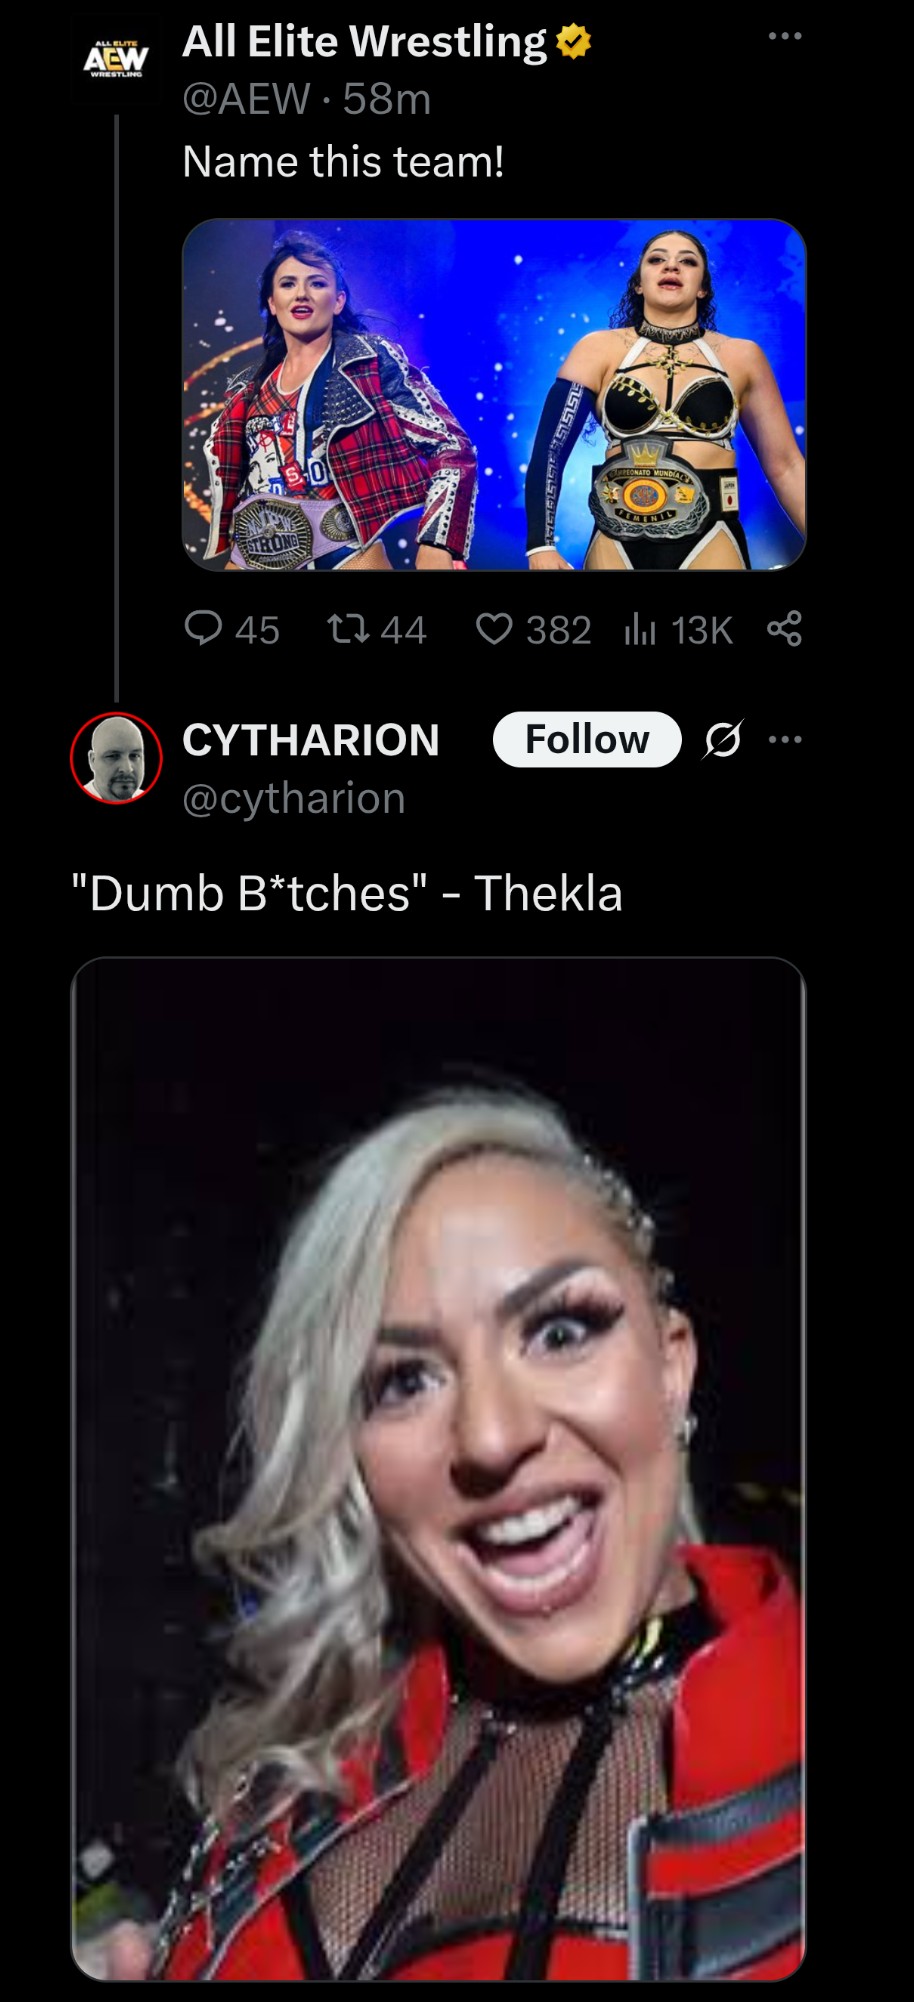Open the @cytharion handle
The height and width of the screenshot is (2002, 914).
(x=294, y=798)
